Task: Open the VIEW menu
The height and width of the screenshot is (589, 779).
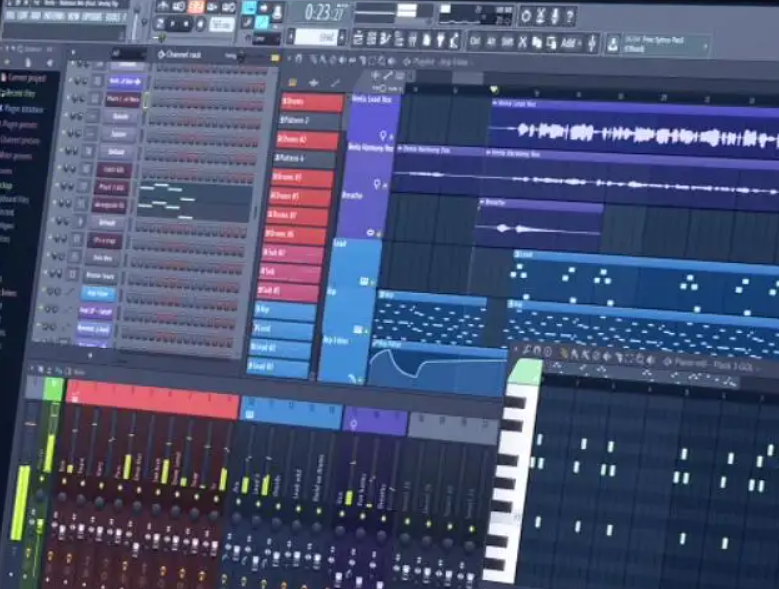Action: (x=73, y=17)
